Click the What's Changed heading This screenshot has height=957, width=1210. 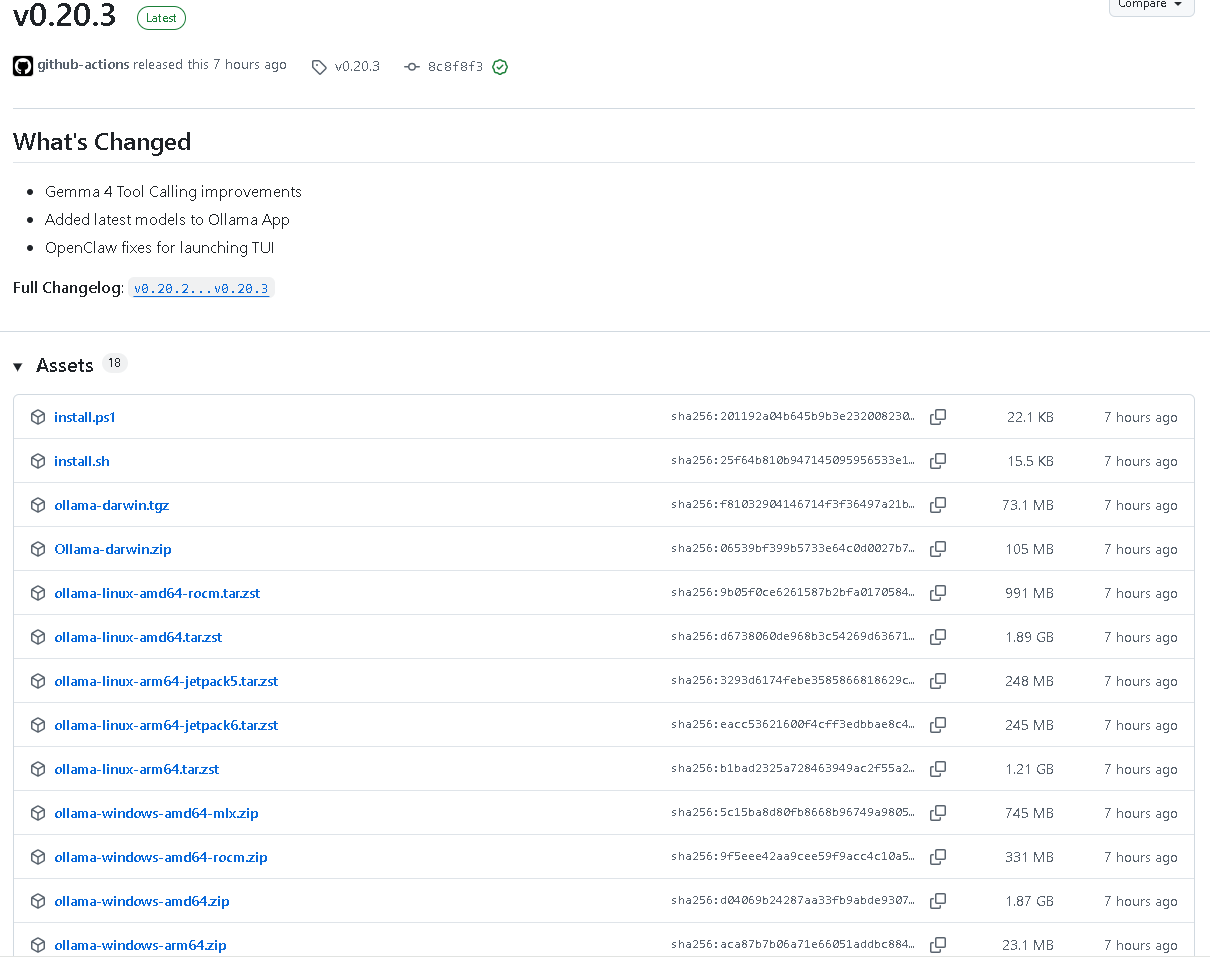coord(102,142)
